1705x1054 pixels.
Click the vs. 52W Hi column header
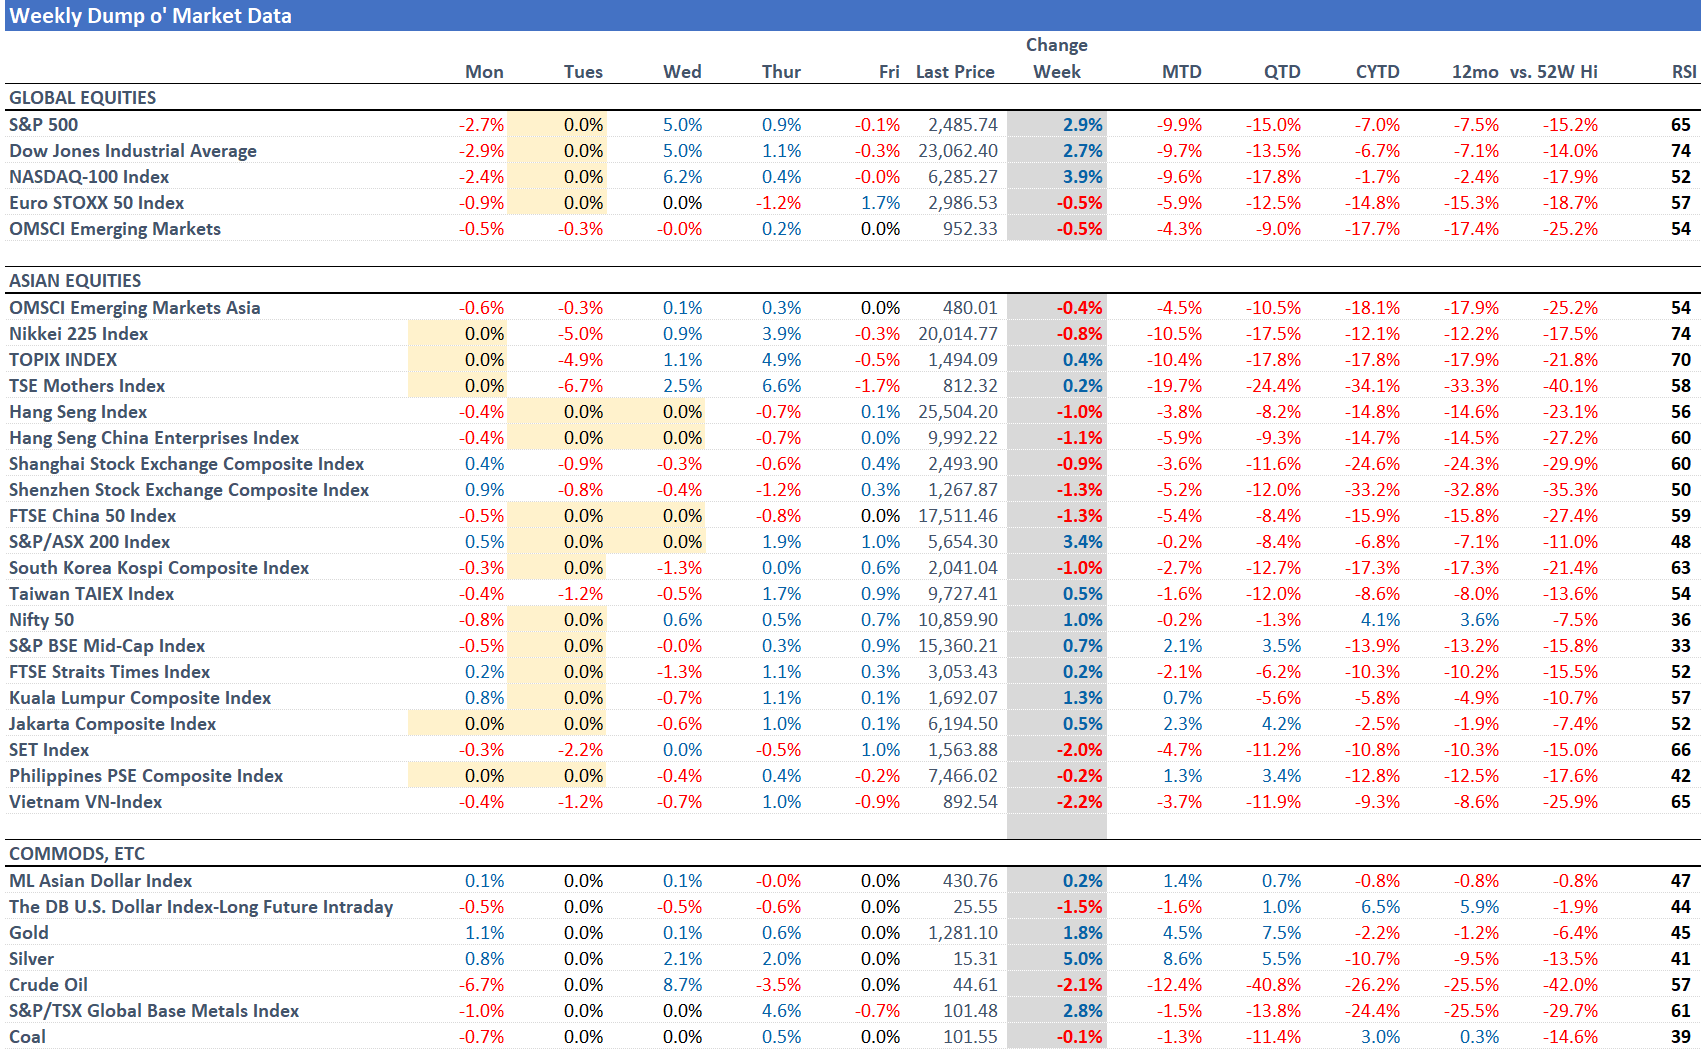(1553, 72)
